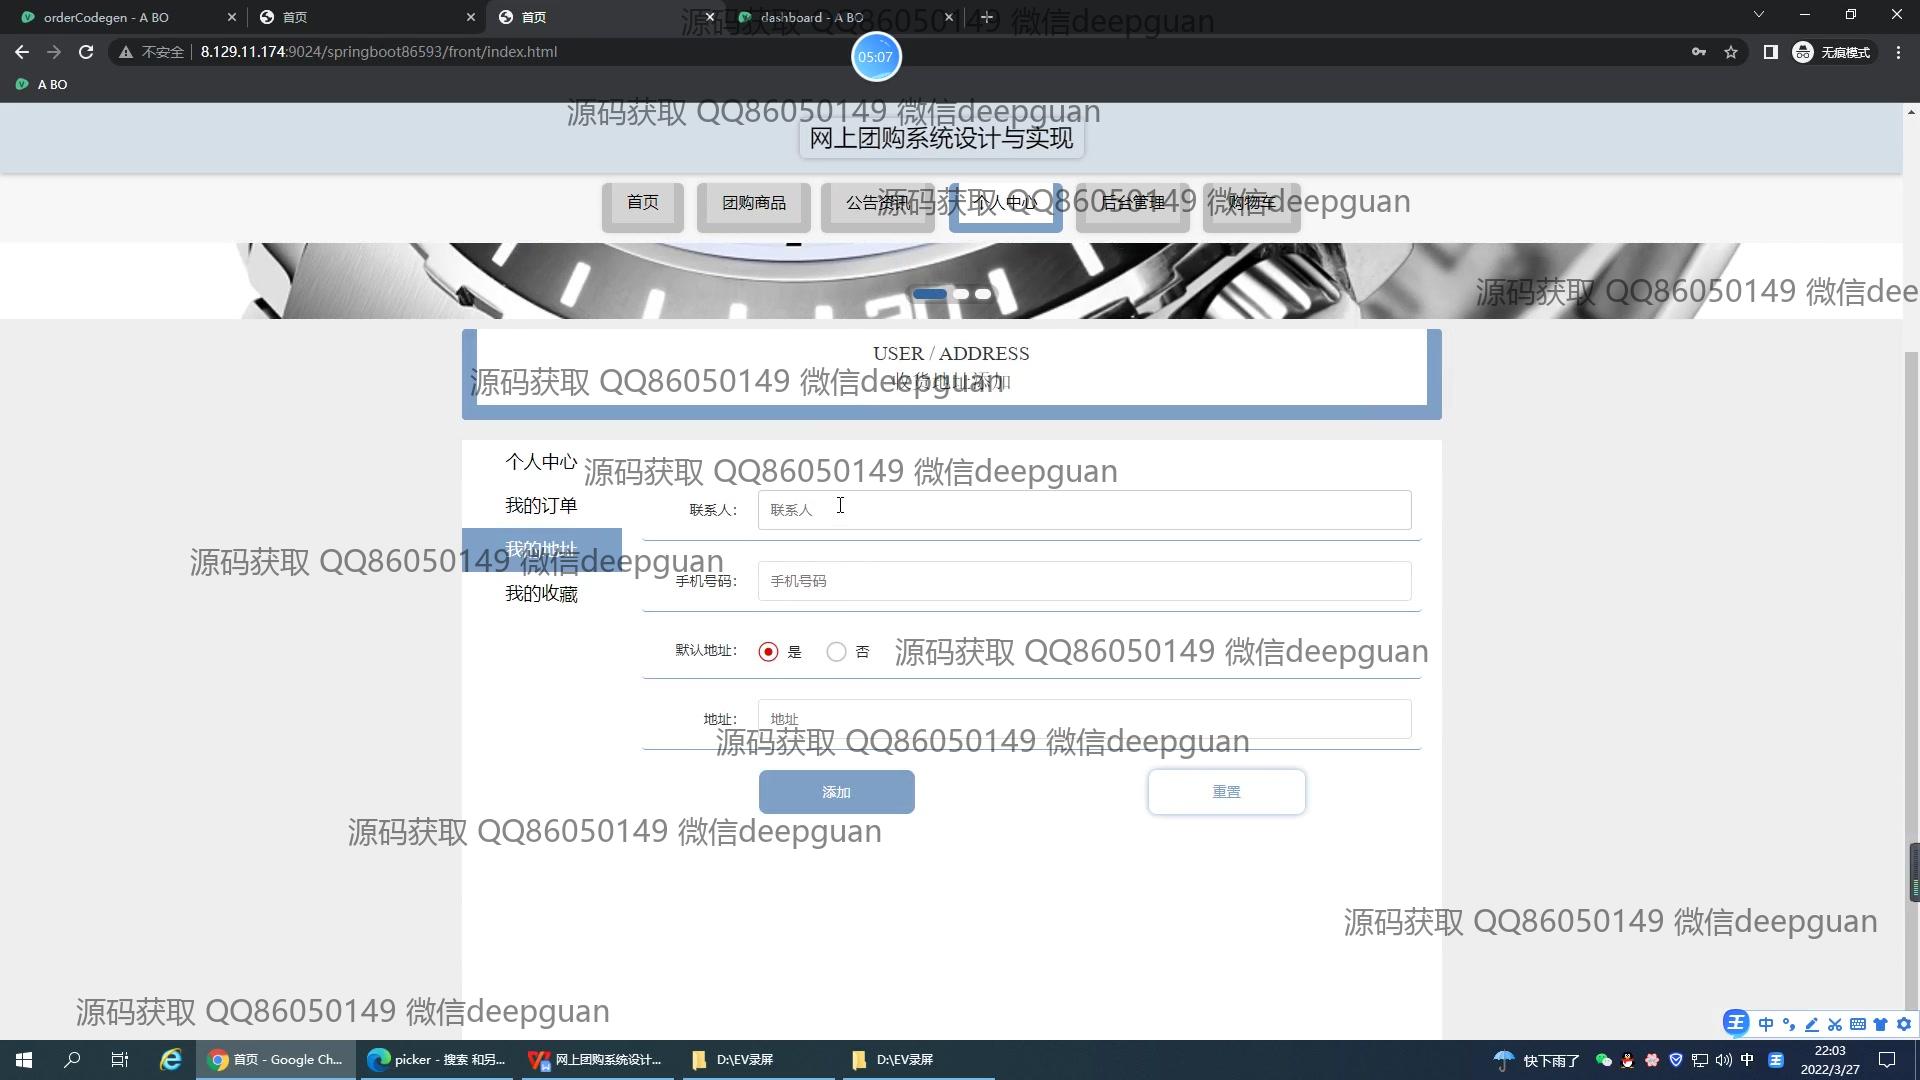
Task: Switch to the orderCodegen browser tab
Action: pyautogui.click(x=106, y=17)
